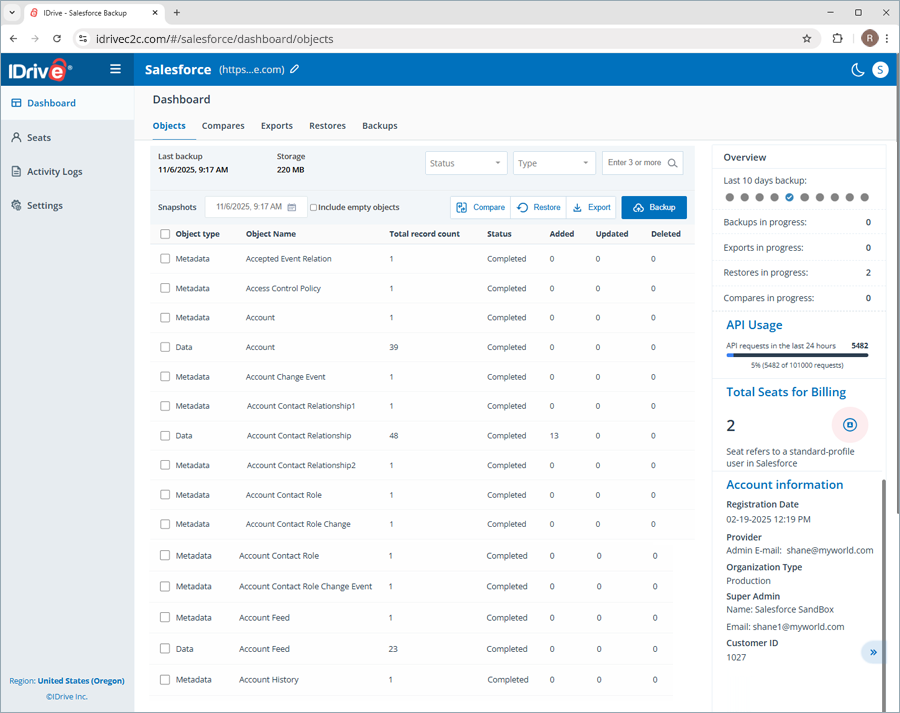Open the S user profile avatar
The image size is (900, 713).
pyautogui.click(x=880, y=70)
